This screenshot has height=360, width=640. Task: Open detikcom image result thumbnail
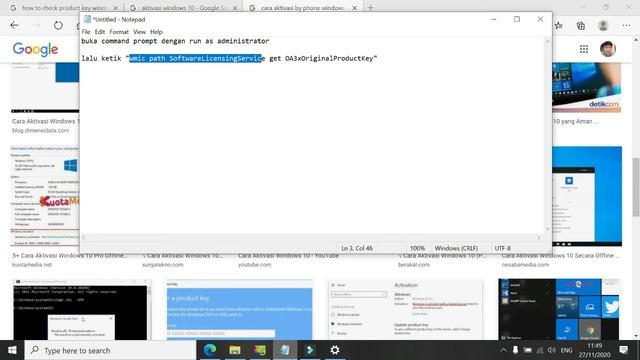(587, 87)
